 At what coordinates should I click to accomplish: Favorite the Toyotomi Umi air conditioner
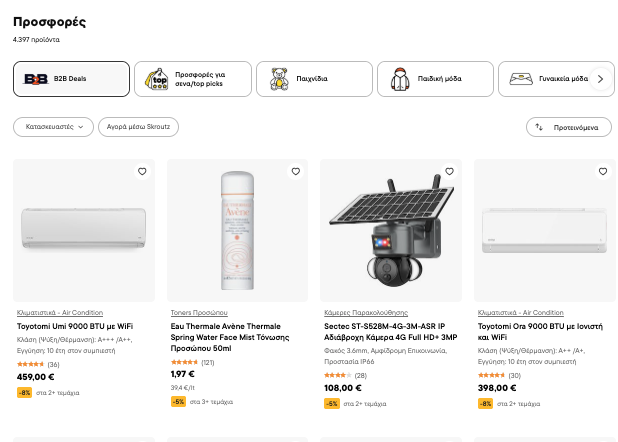pos(142,172)
